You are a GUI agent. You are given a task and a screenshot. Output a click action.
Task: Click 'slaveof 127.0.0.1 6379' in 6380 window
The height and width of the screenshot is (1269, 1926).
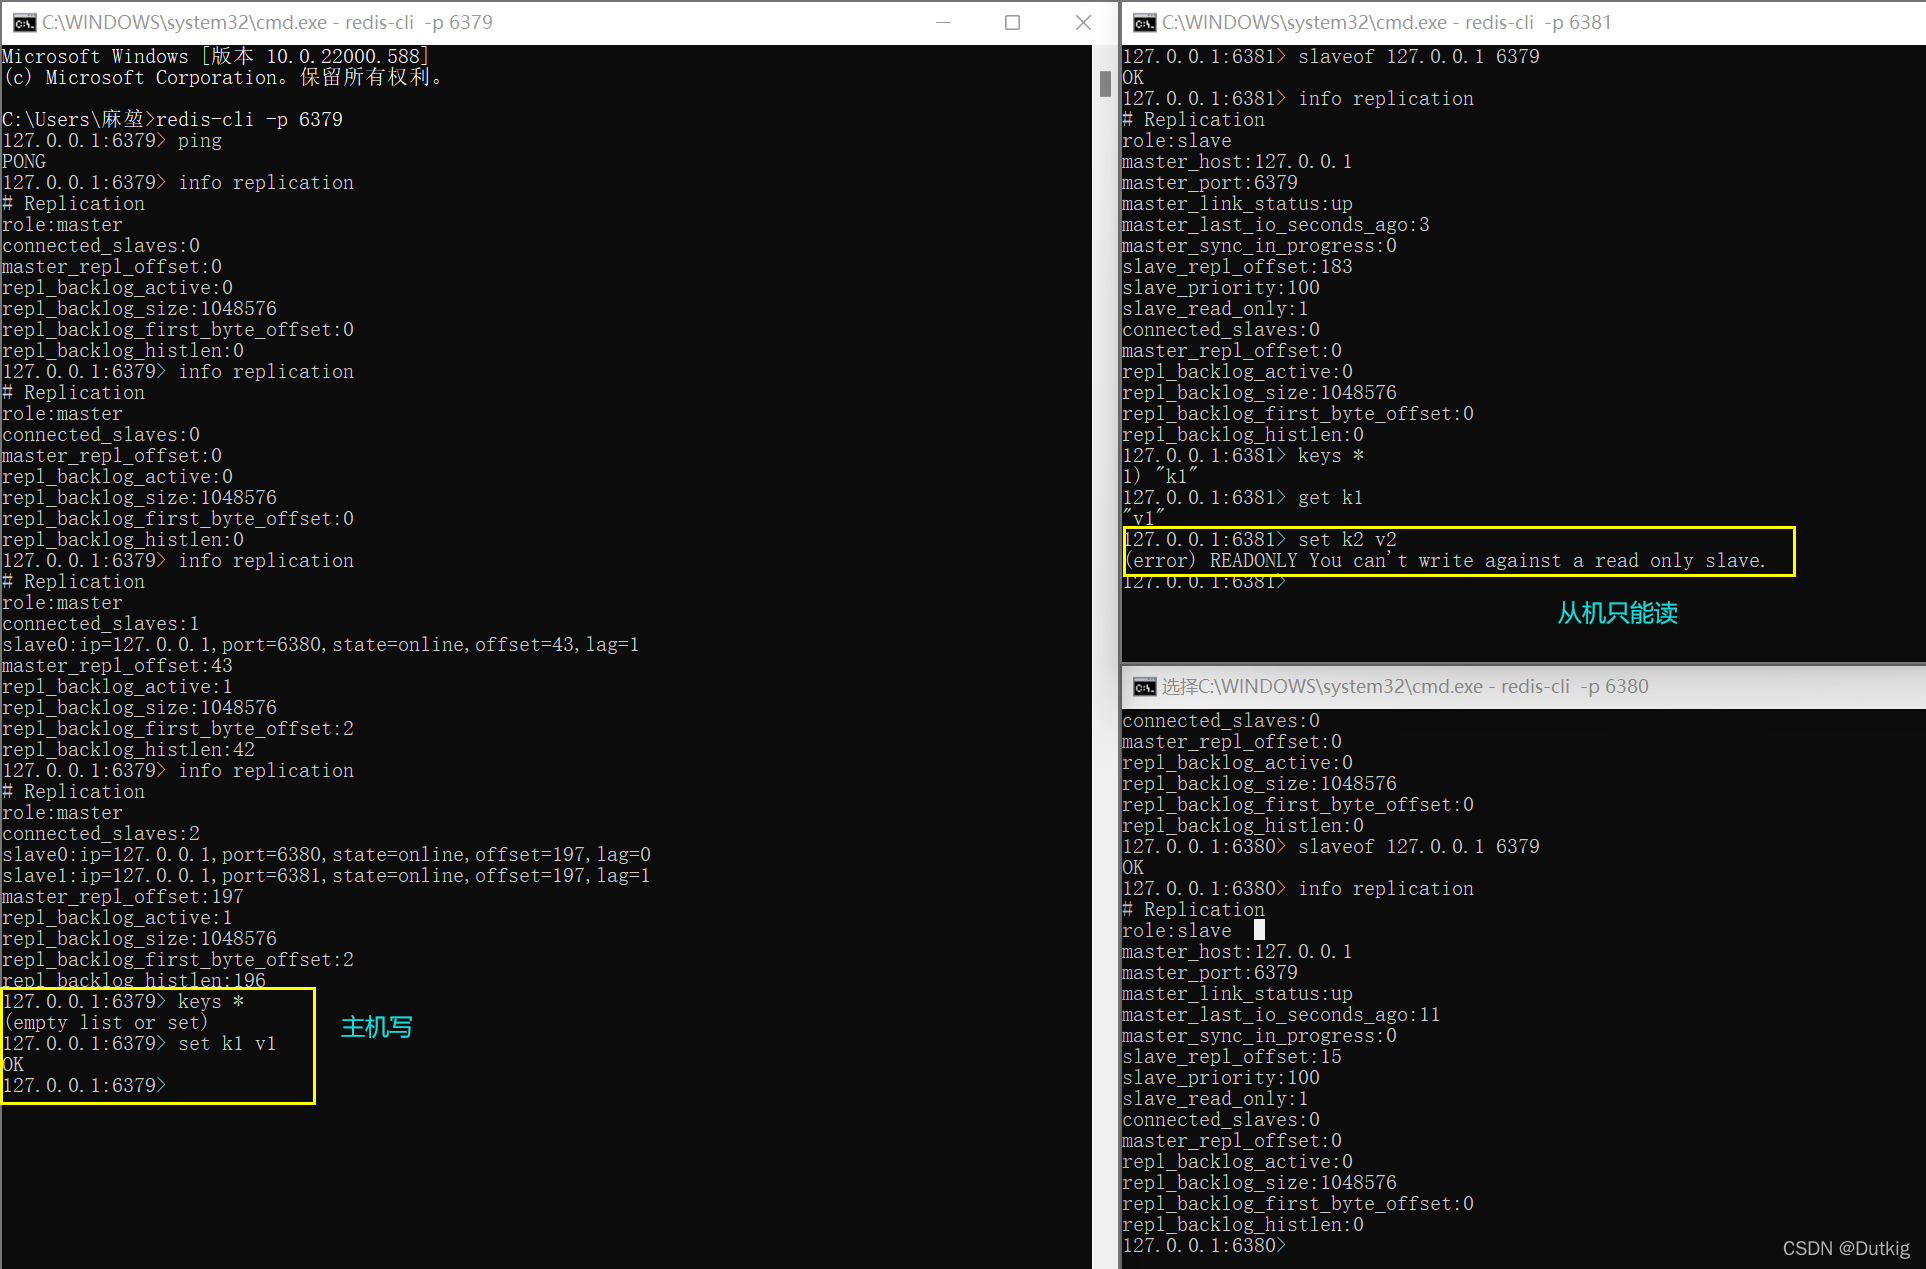[x=1419, y=846]
